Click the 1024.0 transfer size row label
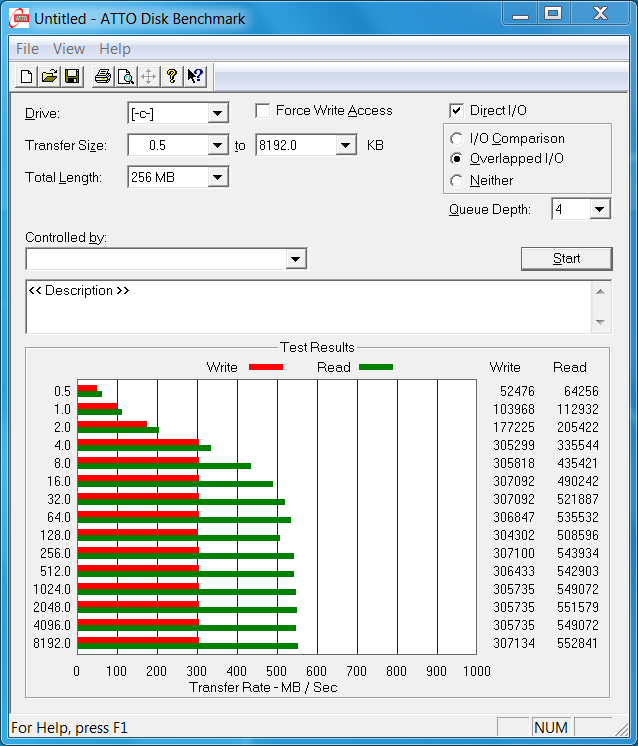Screen dimensions: 638x746 pyautogui.click(x=51, y=589)
